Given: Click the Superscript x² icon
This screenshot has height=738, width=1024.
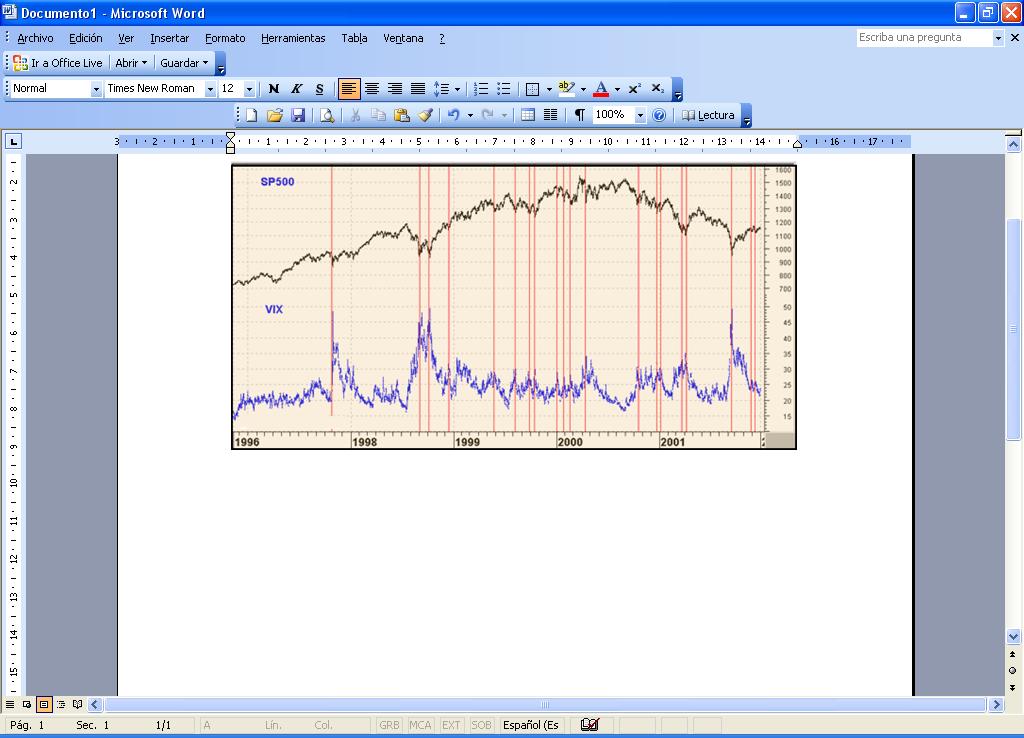Looking at the screenshot, I should [635, 89].
